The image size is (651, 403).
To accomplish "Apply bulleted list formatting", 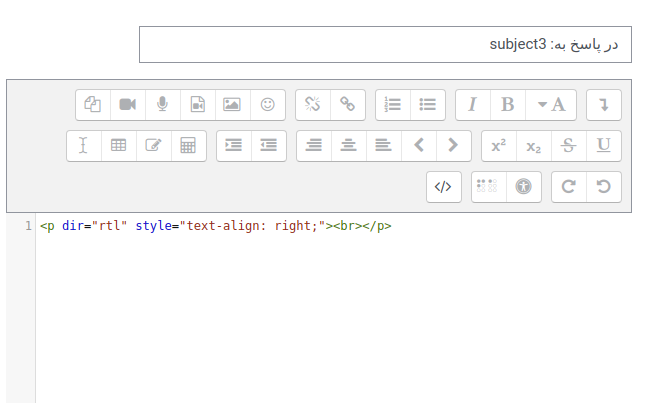I will point(428,105).
